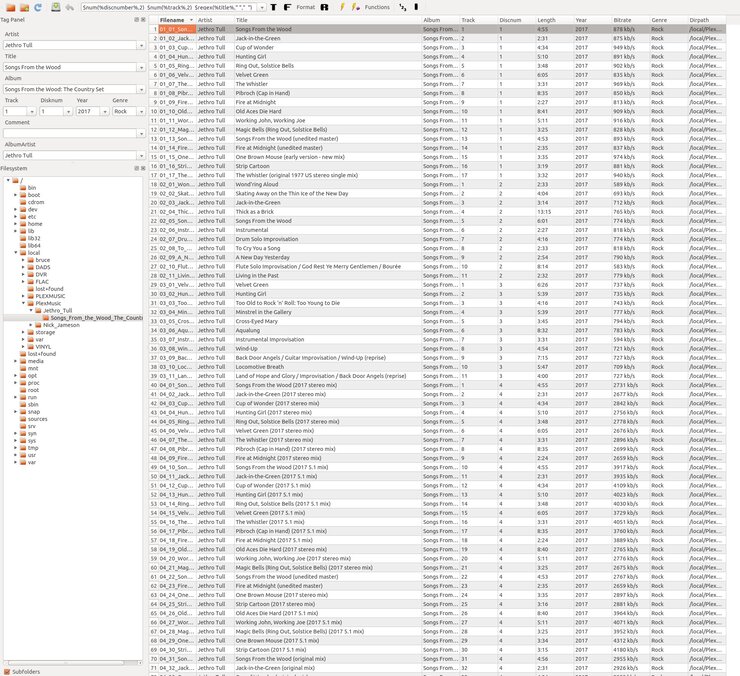Select the 'Aqualung' track row
This screenshot has width=740, height=676.
tap(437, 330)
